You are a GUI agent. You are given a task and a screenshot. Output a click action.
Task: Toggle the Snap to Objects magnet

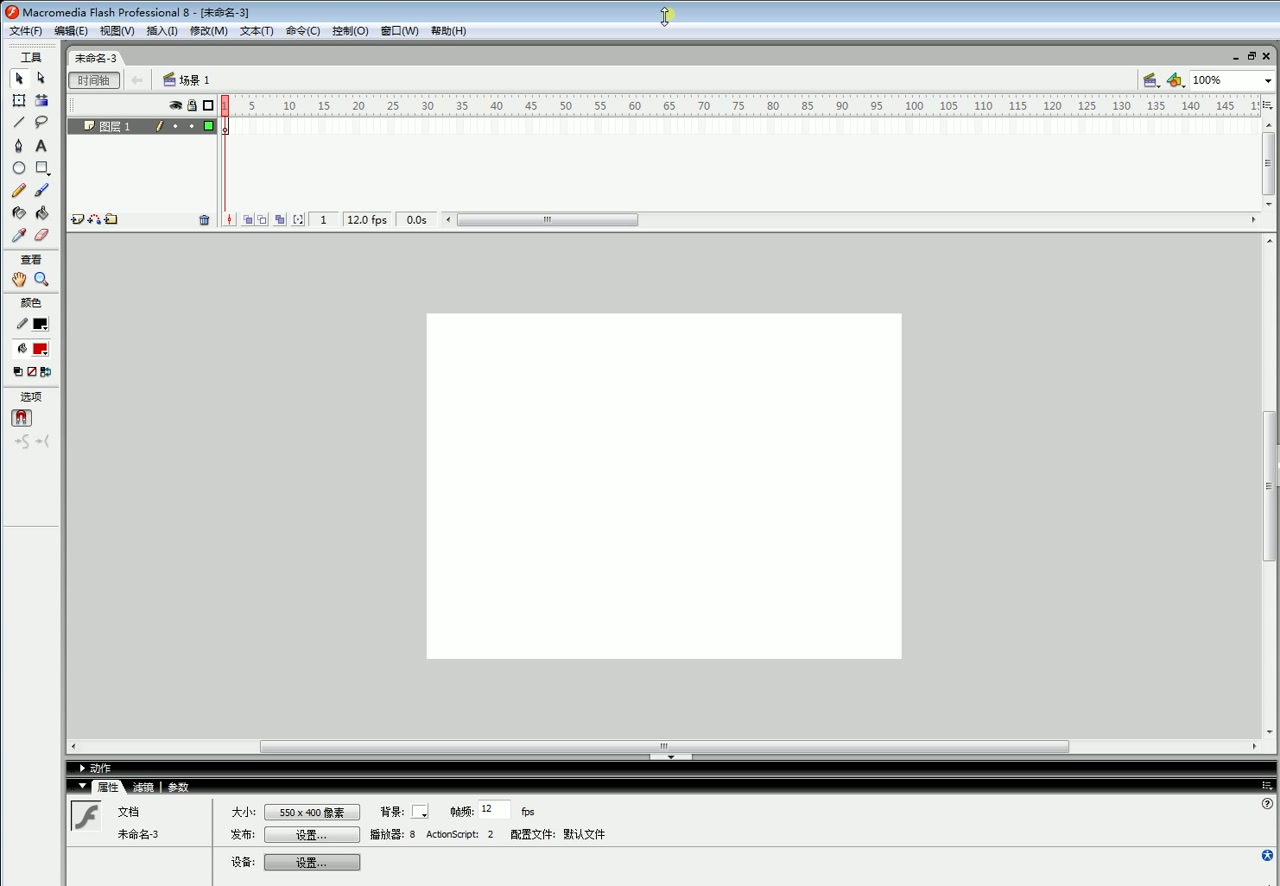21,418
